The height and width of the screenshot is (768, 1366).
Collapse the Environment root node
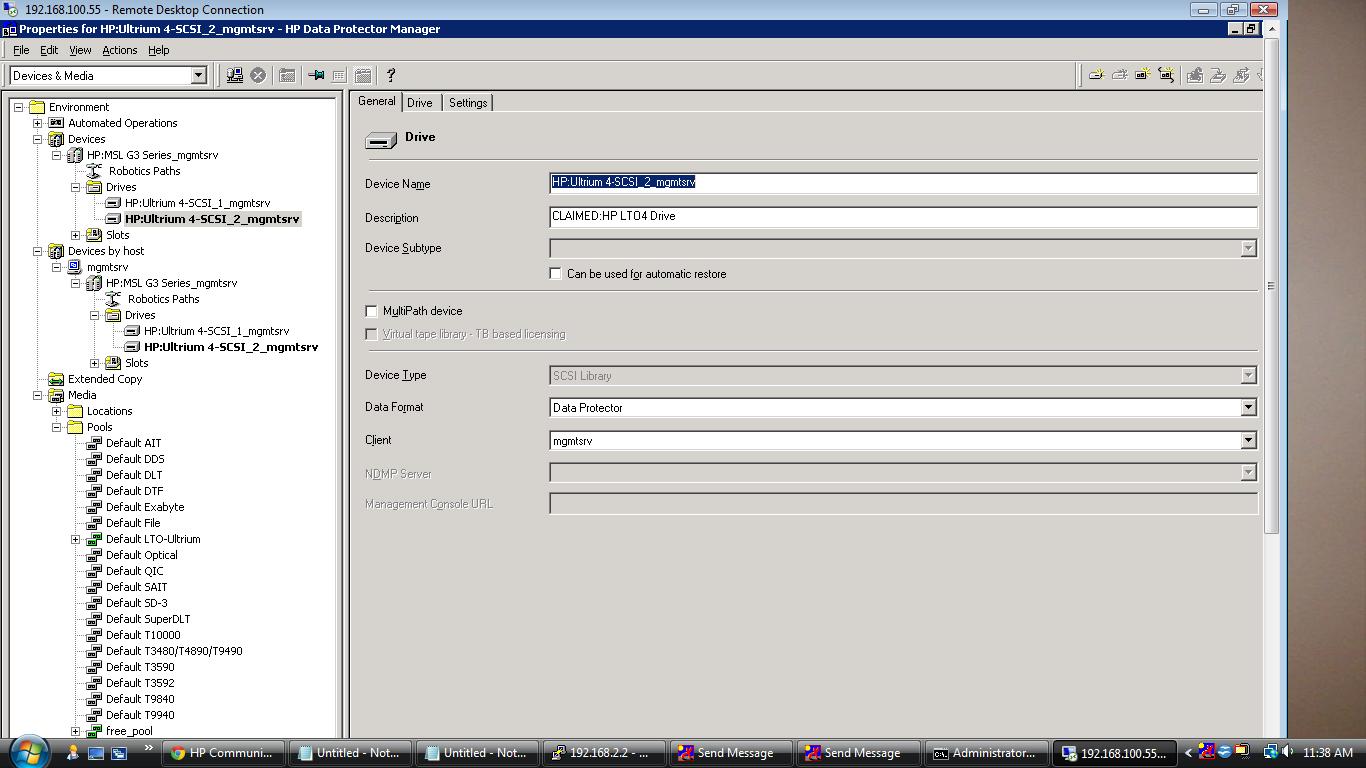pos(18,107)
